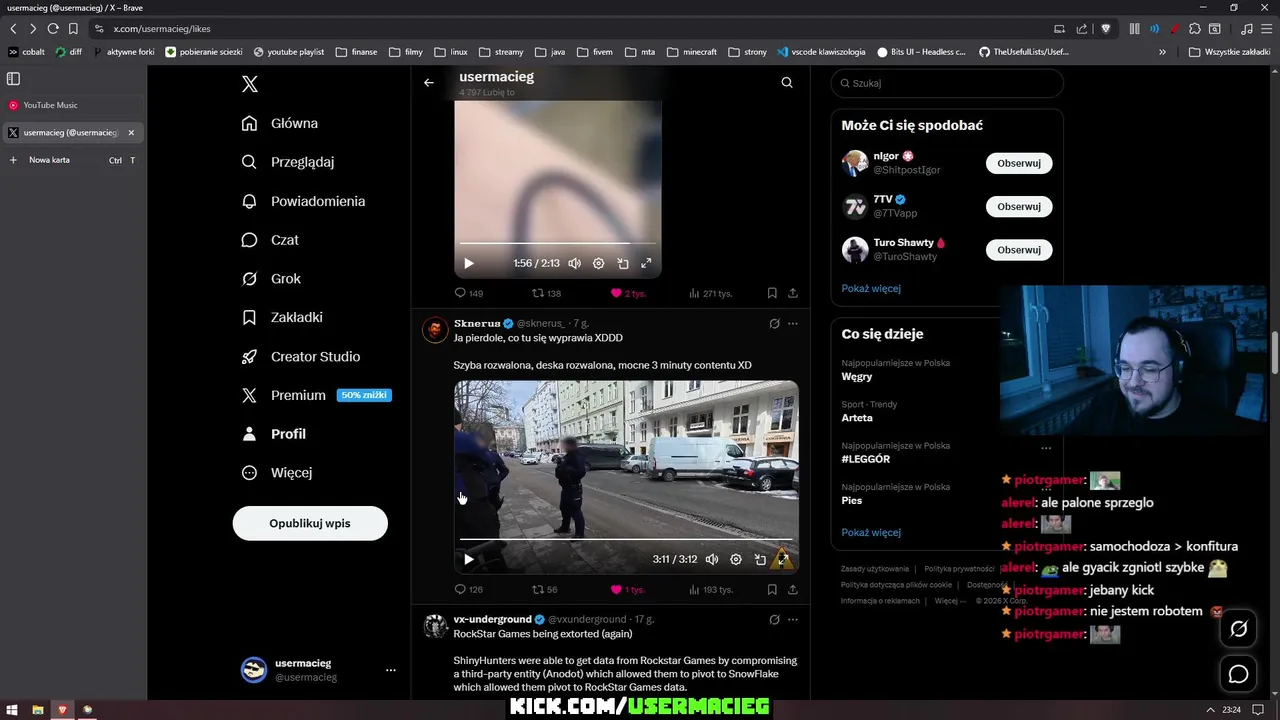Seek the Sknerus video progress bar
This screenshot has height=720, width=1280.
click(x=627, y=539)
